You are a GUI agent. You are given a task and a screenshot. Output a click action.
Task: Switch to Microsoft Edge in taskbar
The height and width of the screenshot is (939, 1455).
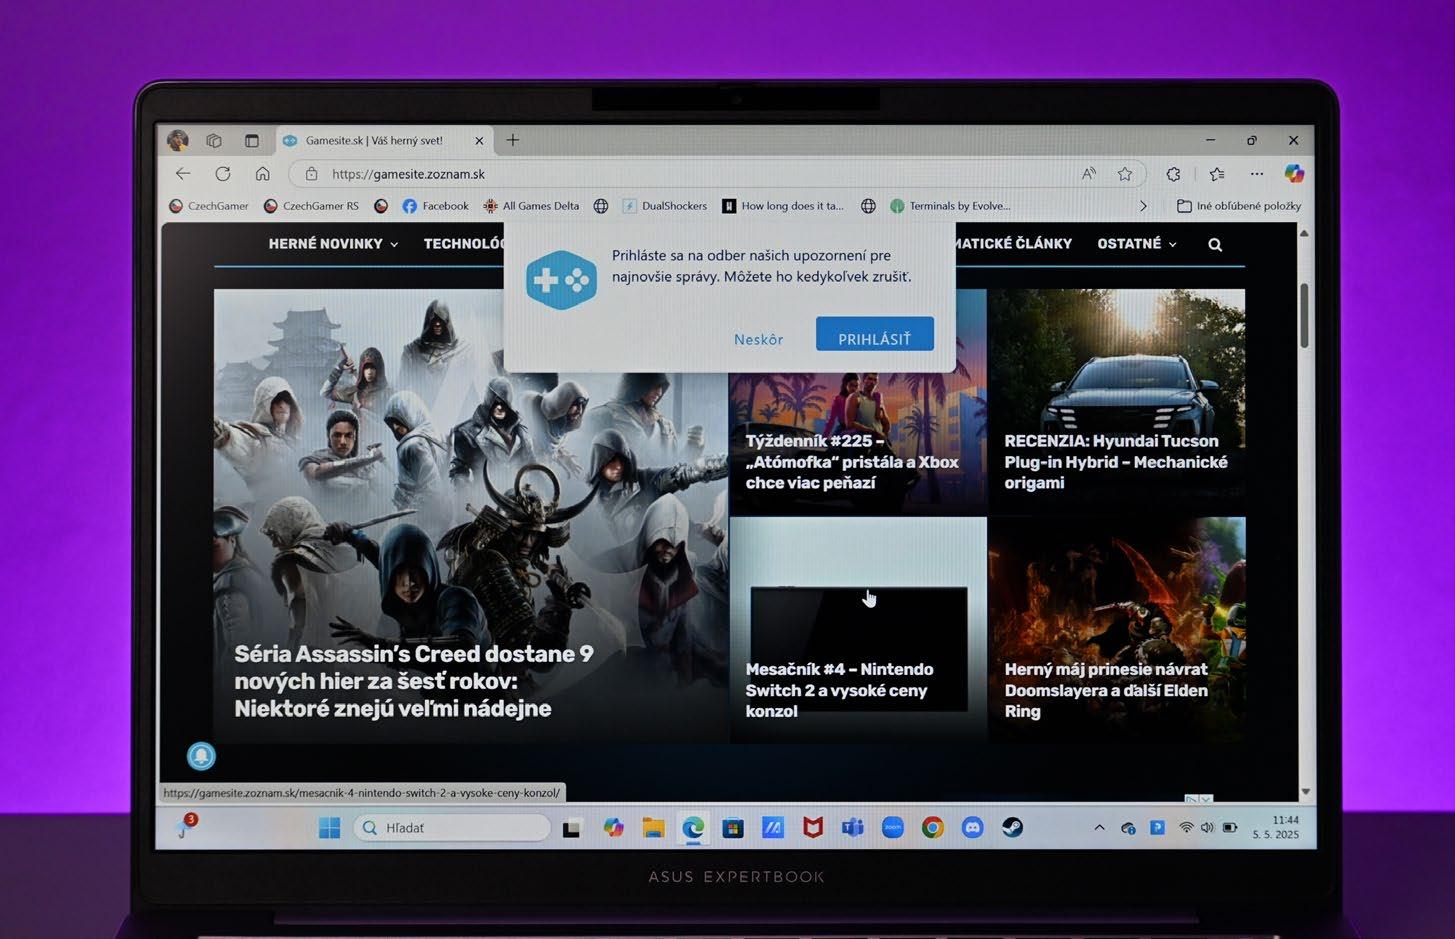coord(693,828)
